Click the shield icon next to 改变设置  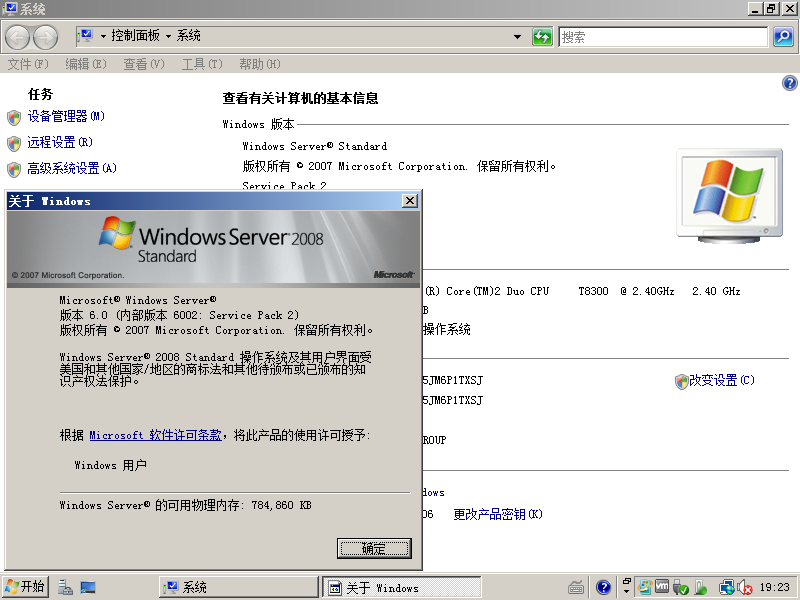point(681,381)
